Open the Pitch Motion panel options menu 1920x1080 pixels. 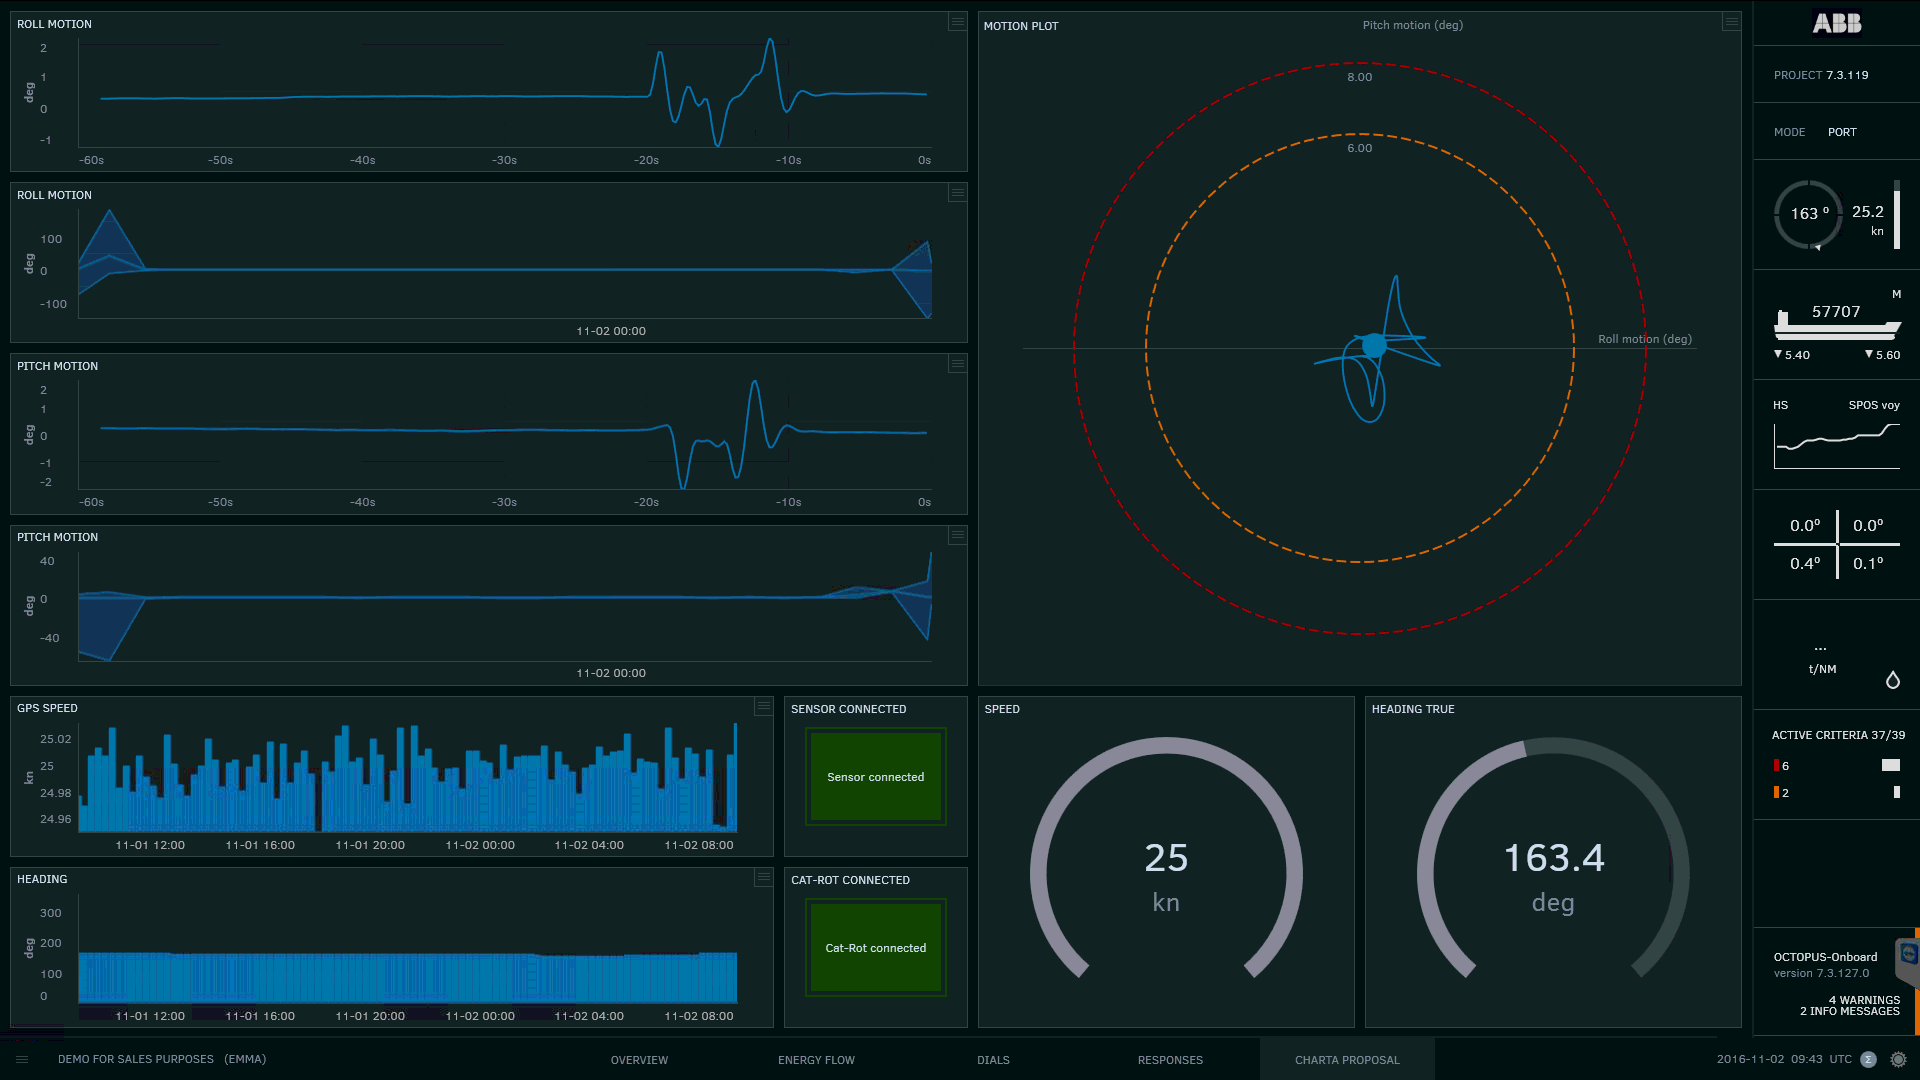pyautogui.click(x=957, y=365)
